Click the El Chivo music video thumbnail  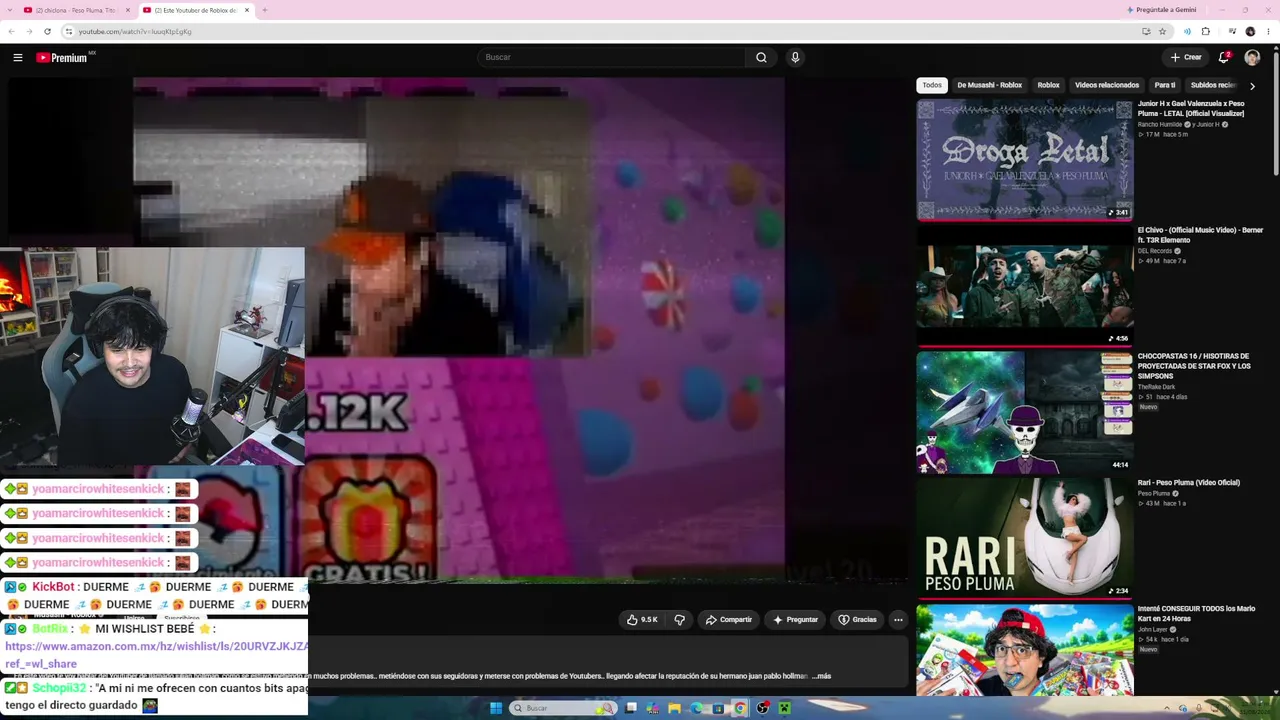(x=1025, y=287)
